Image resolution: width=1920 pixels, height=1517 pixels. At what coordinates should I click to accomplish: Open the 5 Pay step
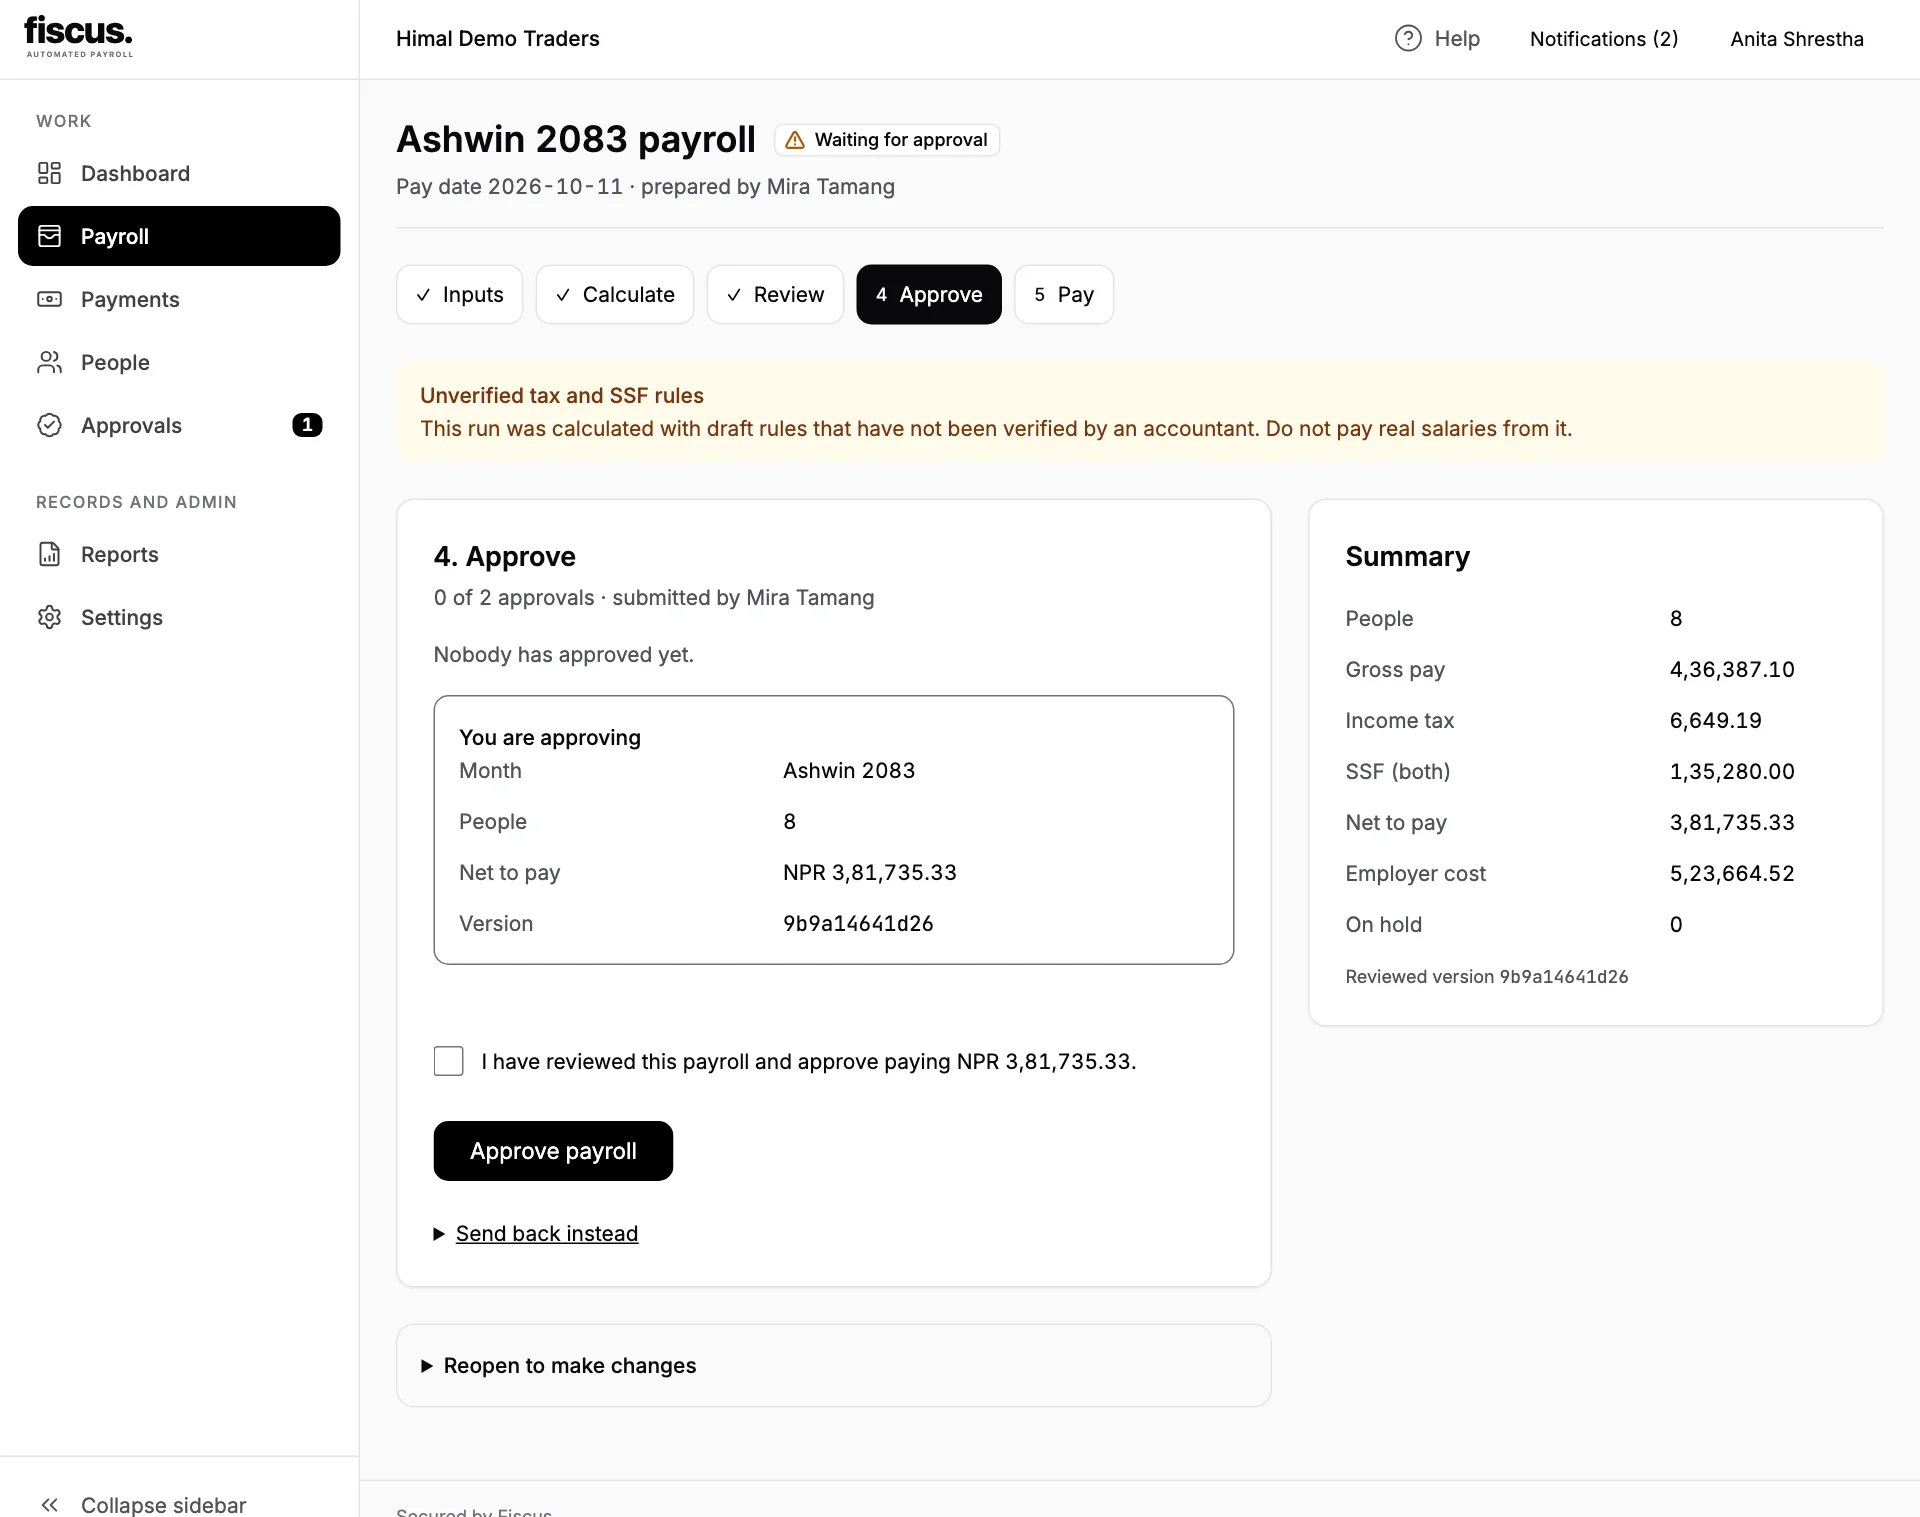(1064, 294)
